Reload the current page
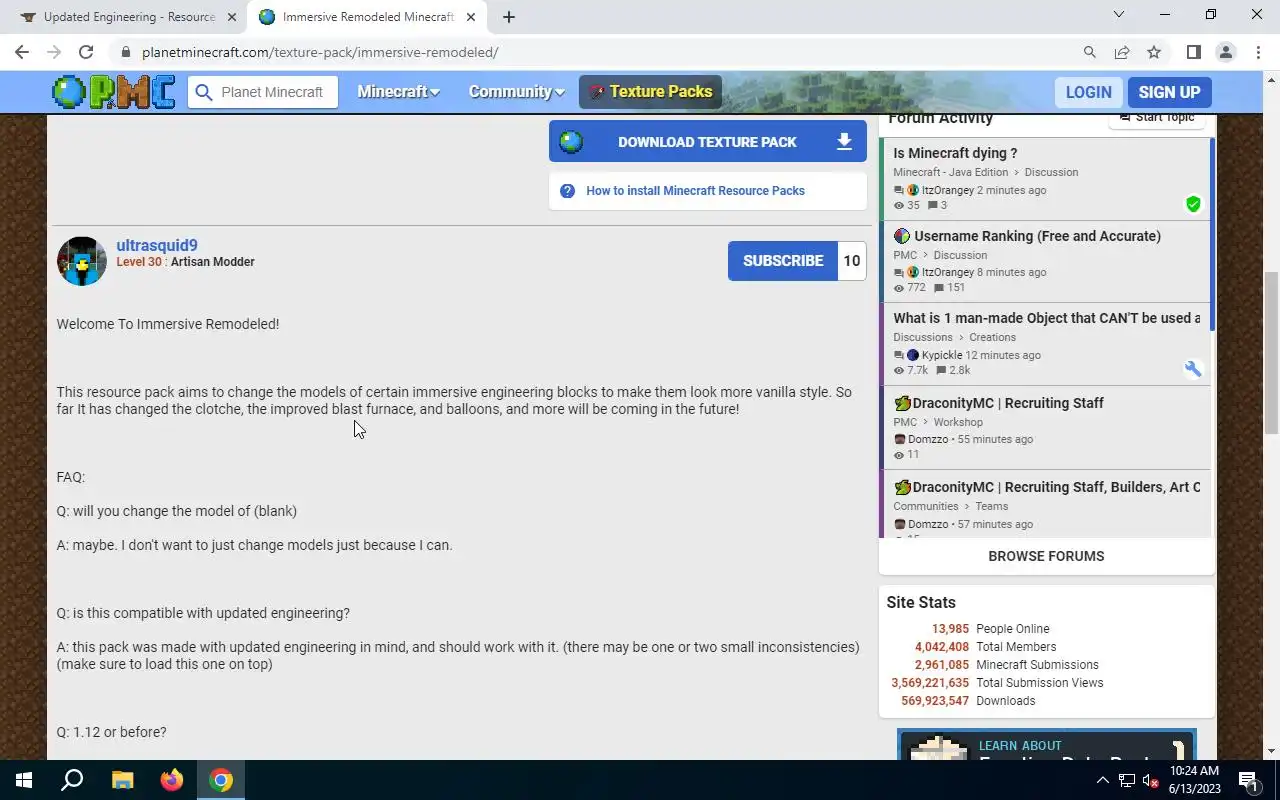The height and width of the screenshot is (800, 1280). 86,52
